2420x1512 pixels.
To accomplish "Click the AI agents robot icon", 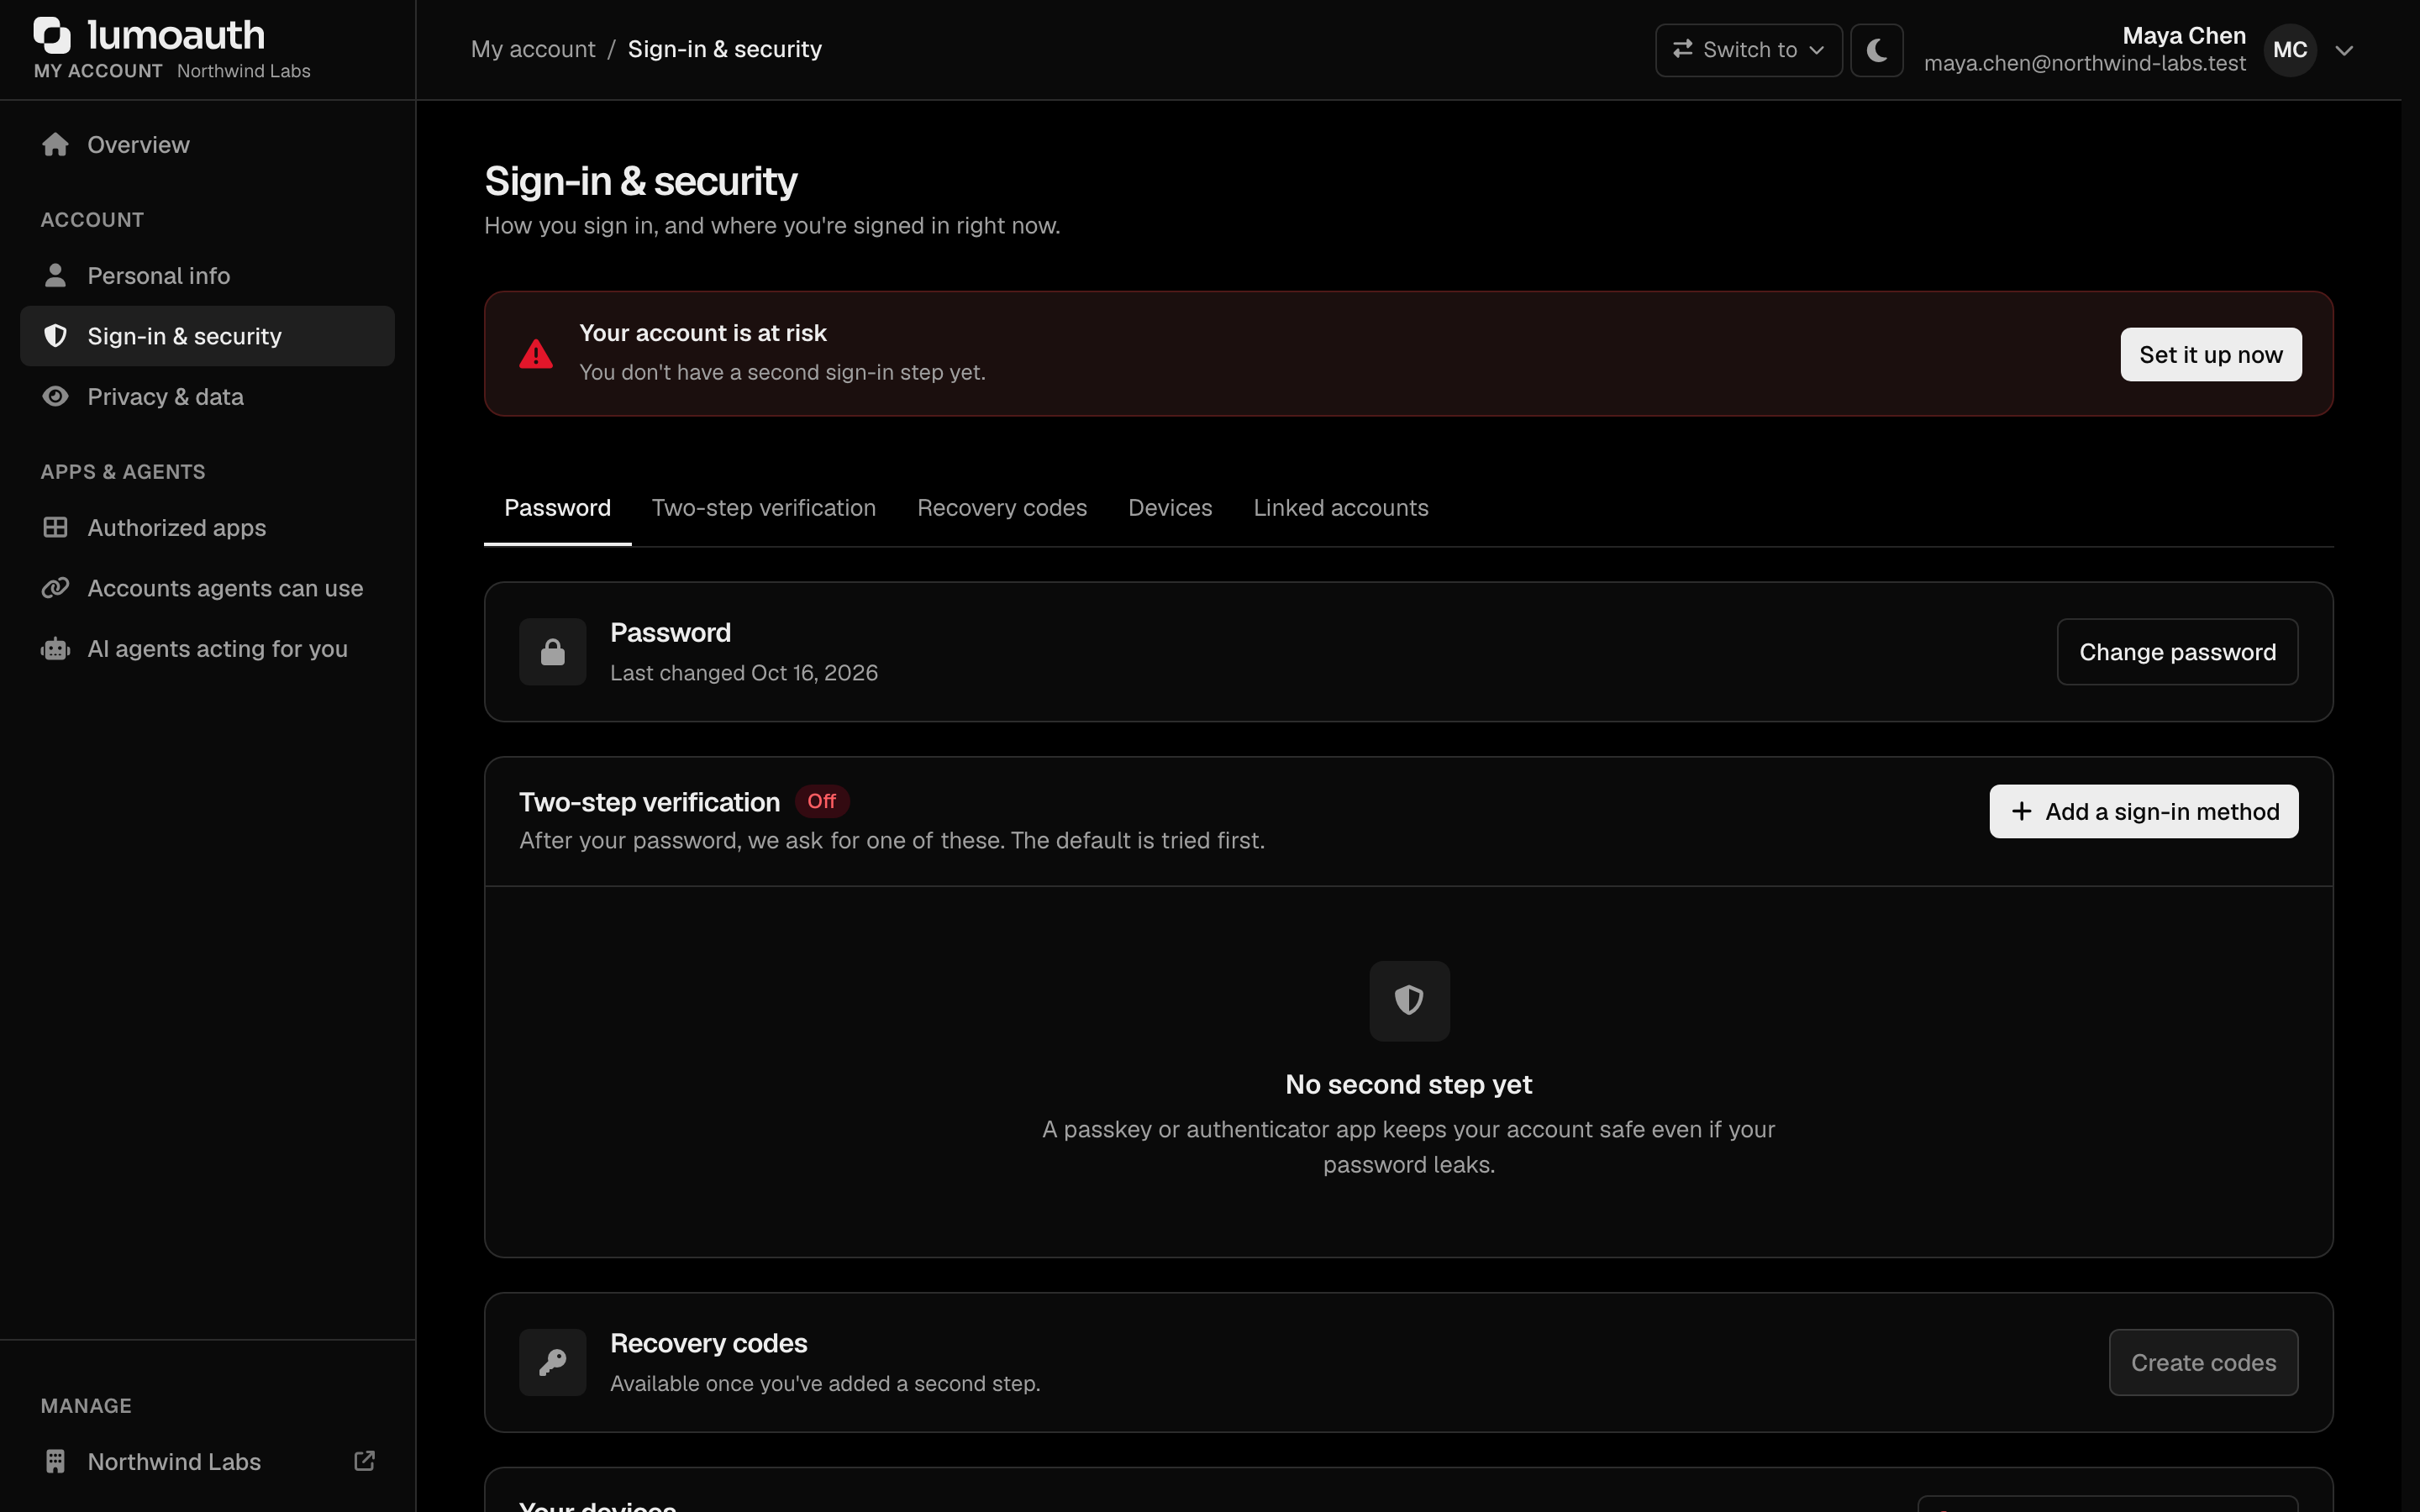I will pos(55,649).
